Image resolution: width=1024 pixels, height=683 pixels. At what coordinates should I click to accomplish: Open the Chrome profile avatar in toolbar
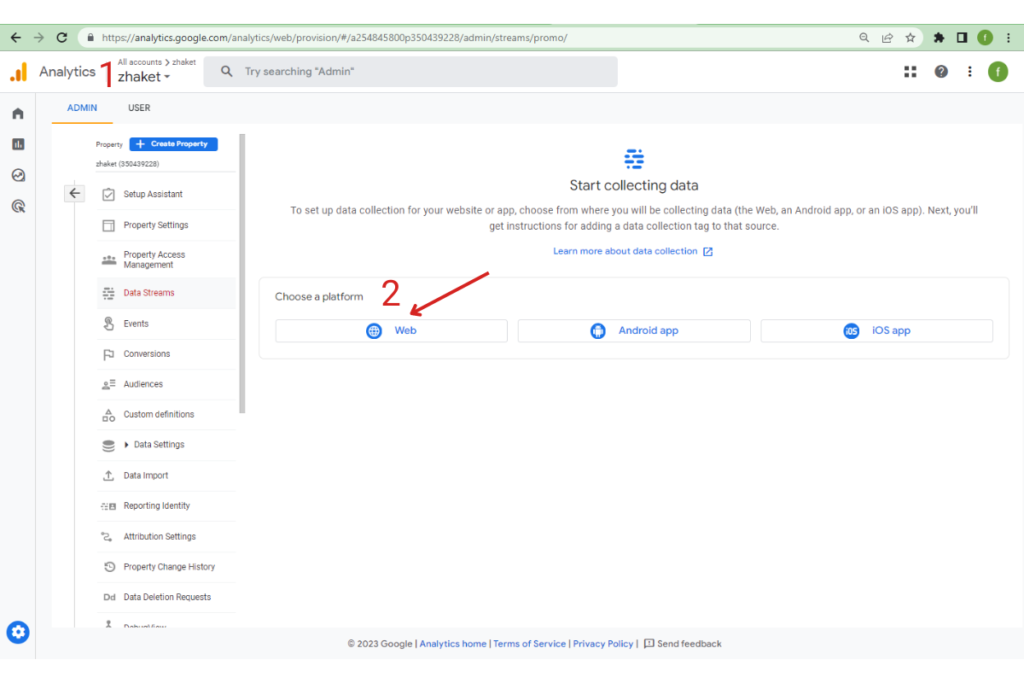pyautogui.click(x=985, y=38)
